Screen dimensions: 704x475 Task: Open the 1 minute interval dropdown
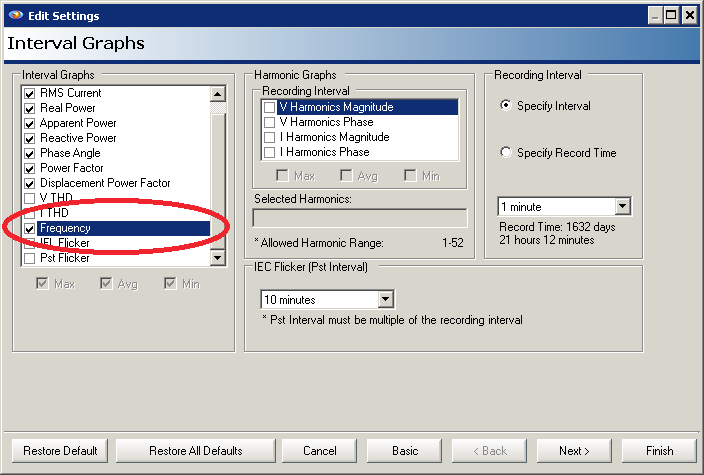[x=622, y=207]
